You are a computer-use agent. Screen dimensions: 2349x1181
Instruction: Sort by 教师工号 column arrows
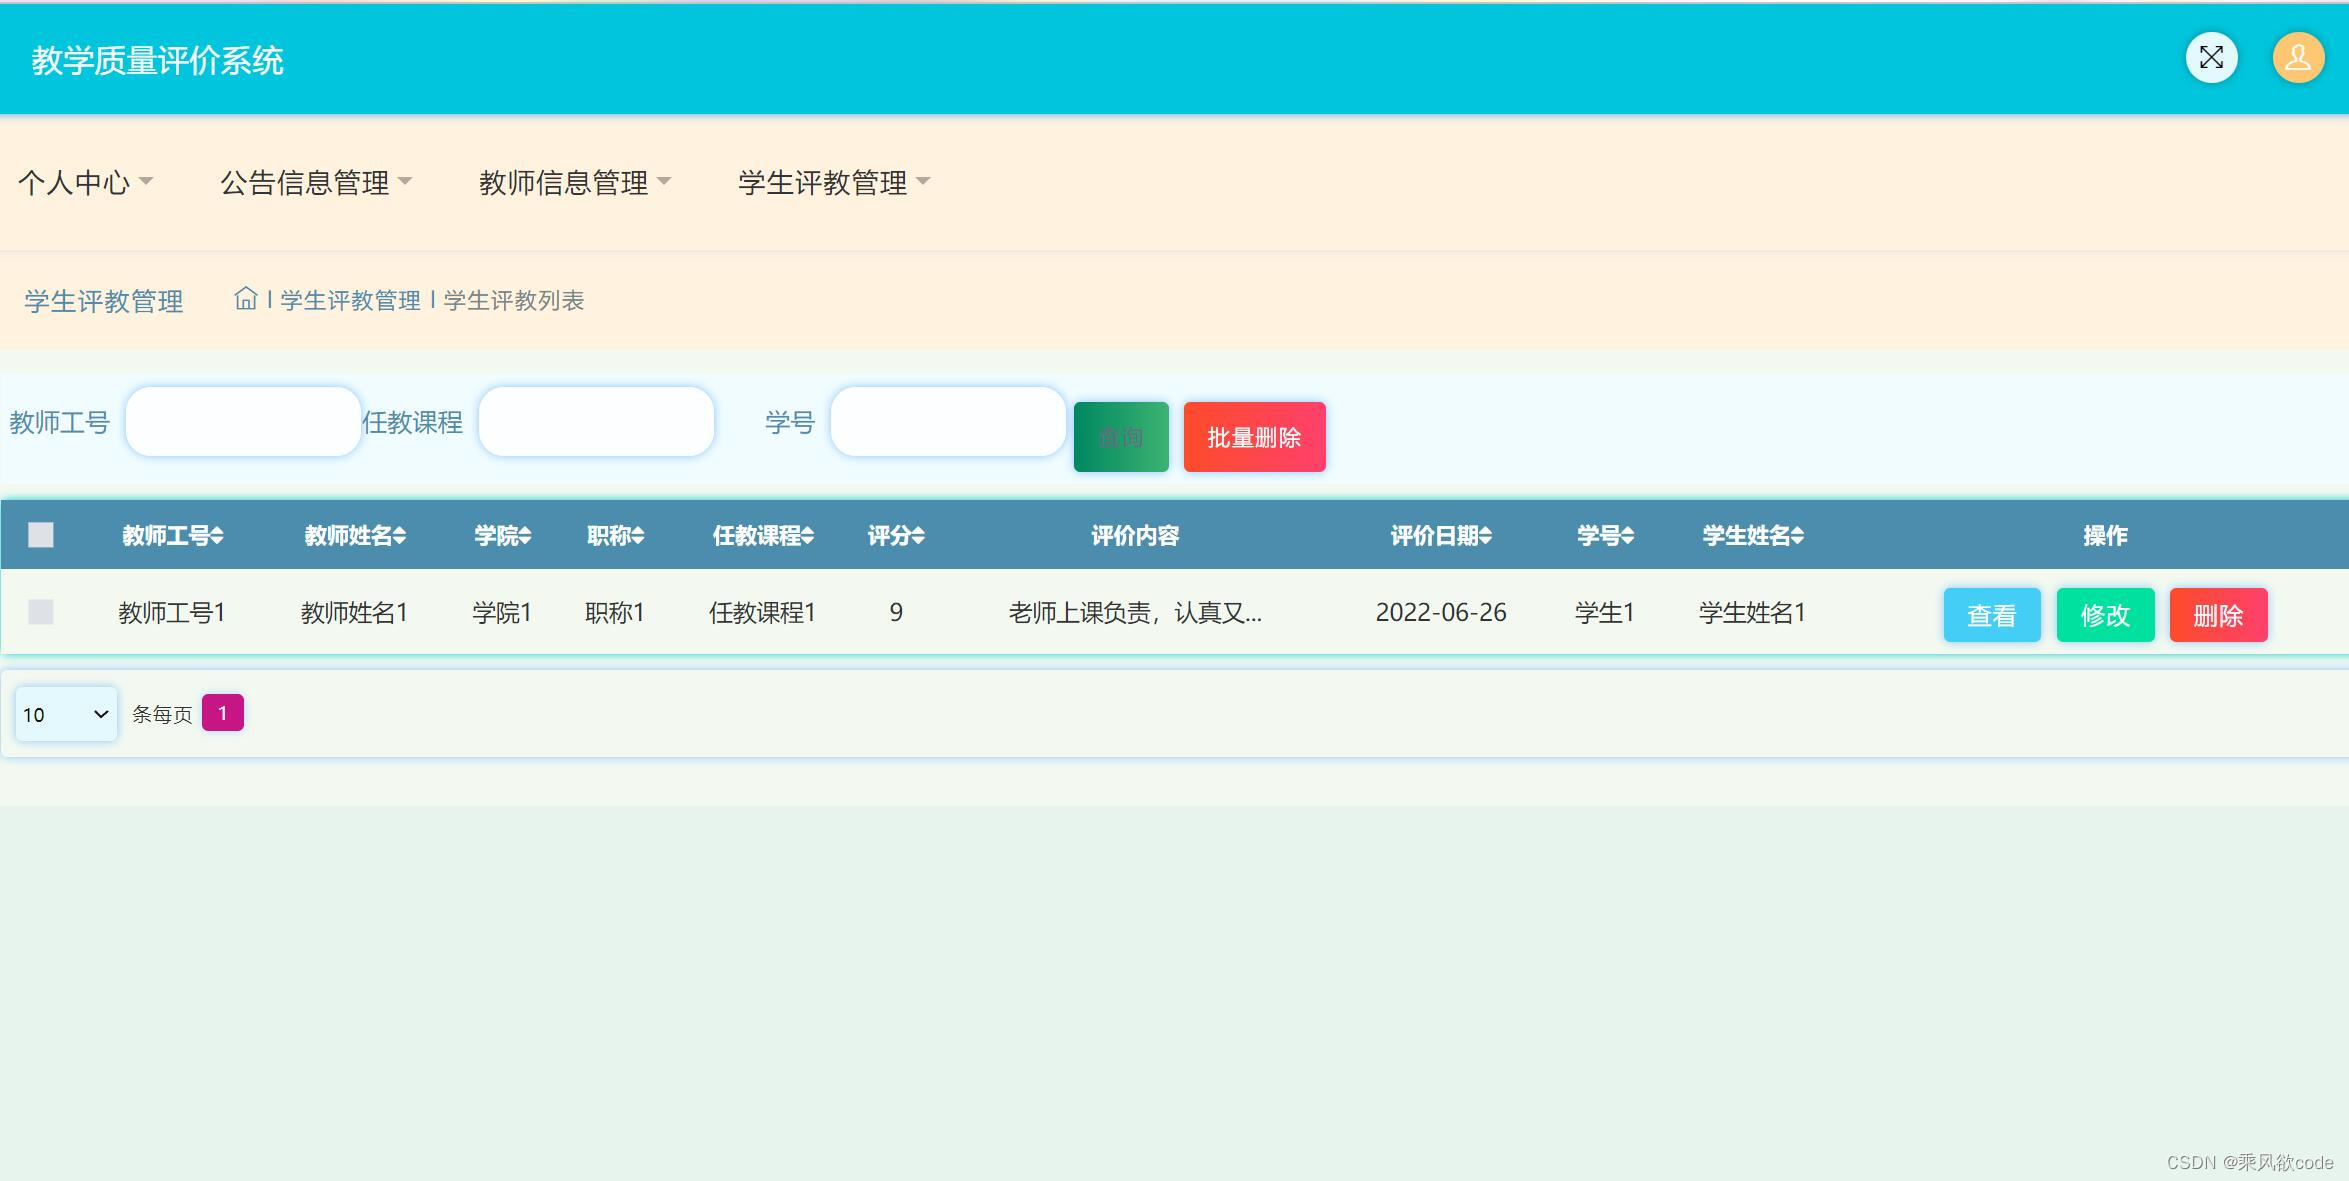click(217, 536)
